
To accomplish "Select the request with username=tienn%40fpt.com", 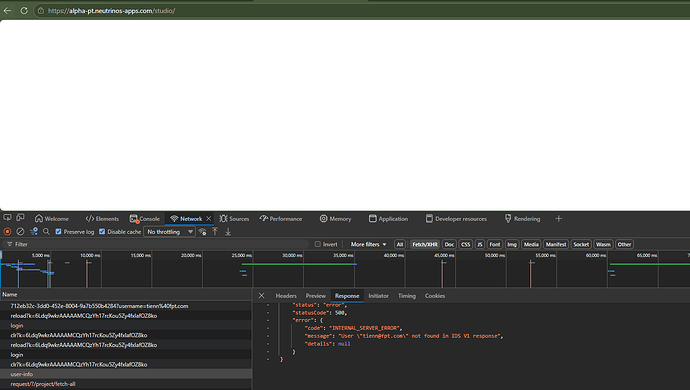I will pos(126,306).
